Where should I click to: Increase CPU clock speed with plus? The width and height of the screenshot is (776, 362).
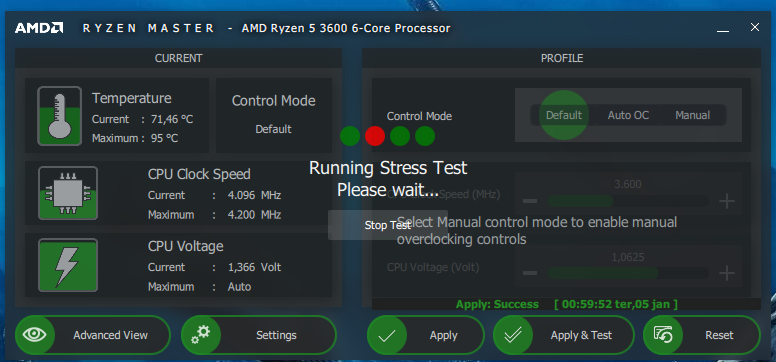click(x=726, y=201)
